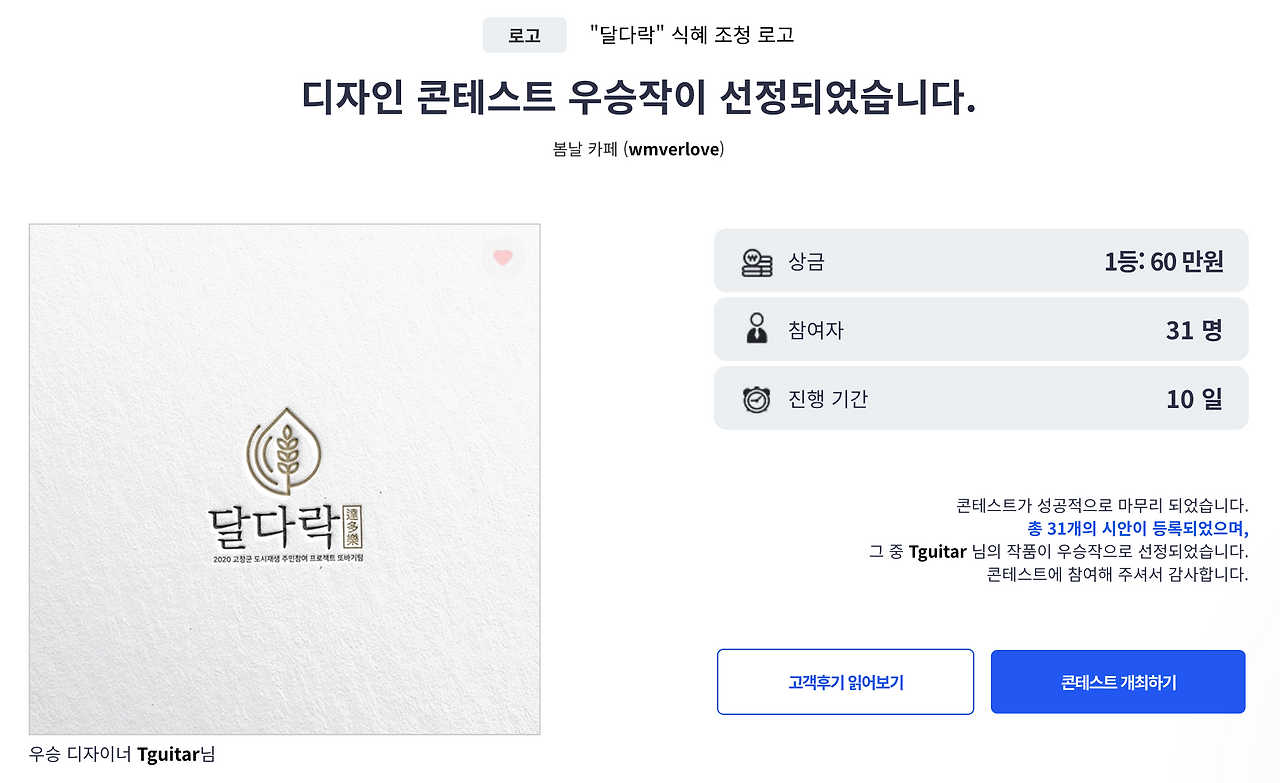Select the 로고 category badge at the top
The image size is (1280, 783).
coord(524,34)
